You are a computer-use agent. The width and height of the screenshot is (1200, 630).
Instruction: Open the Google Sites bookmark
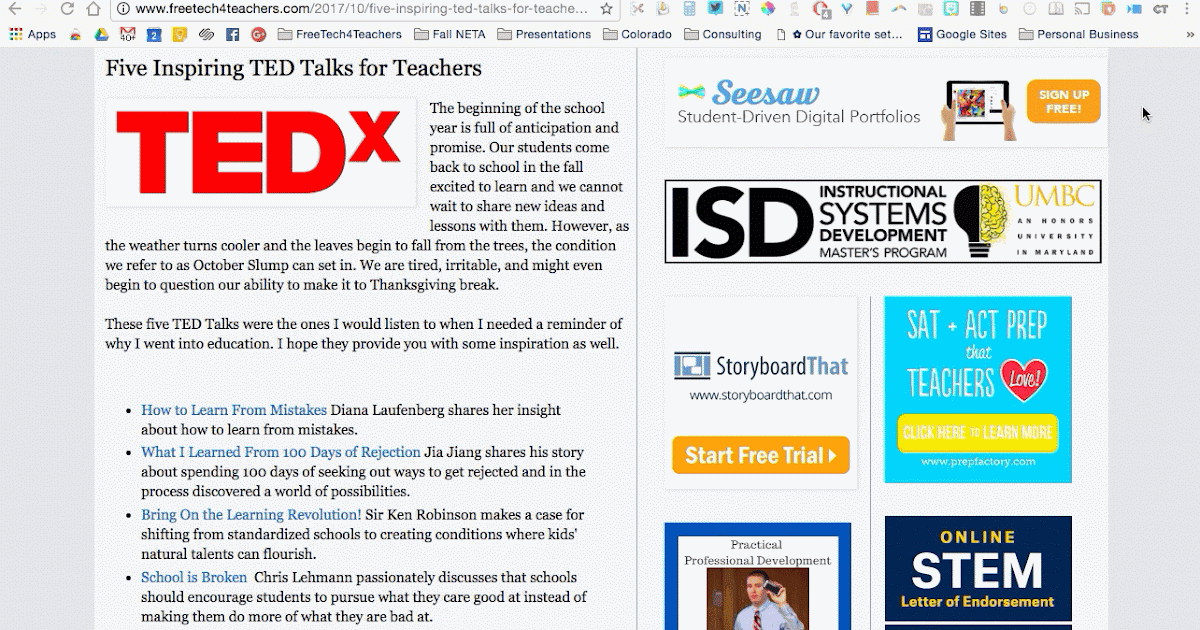(x=963, y=34)
